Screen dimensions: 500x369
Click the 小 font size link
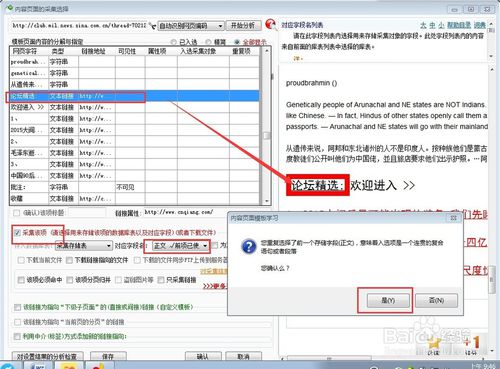pos(441,25)
